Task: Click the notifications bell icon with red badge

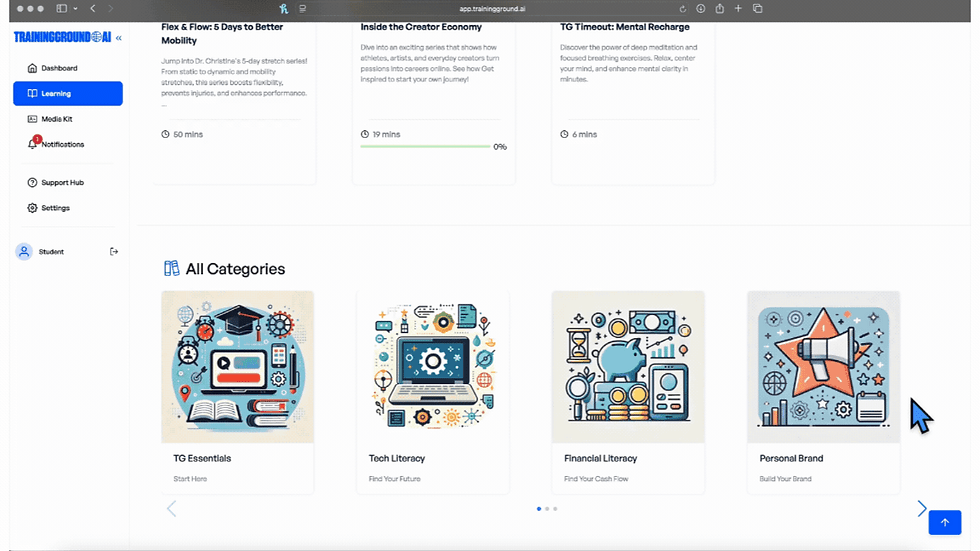Action: tap(34, 143)
